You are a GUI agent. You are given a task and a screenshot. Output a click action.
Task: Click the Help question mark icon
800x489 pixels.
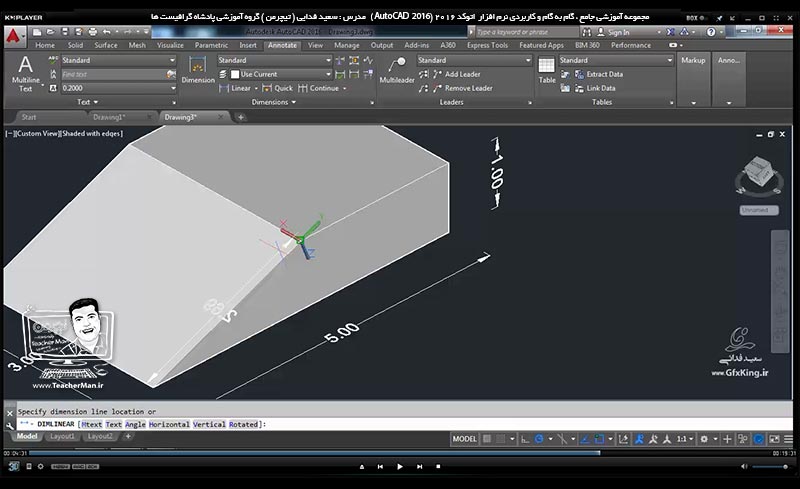[x=711, y=32]
